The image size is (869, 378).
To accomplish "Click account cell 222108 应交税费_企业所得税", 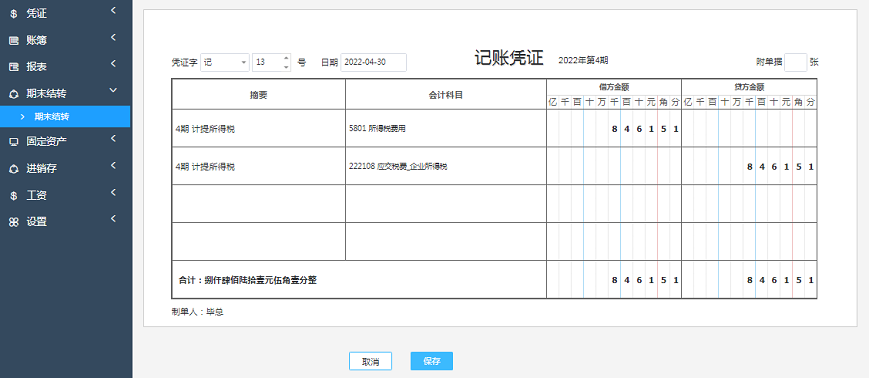I will pyautogui.click(x=398, y=166).
